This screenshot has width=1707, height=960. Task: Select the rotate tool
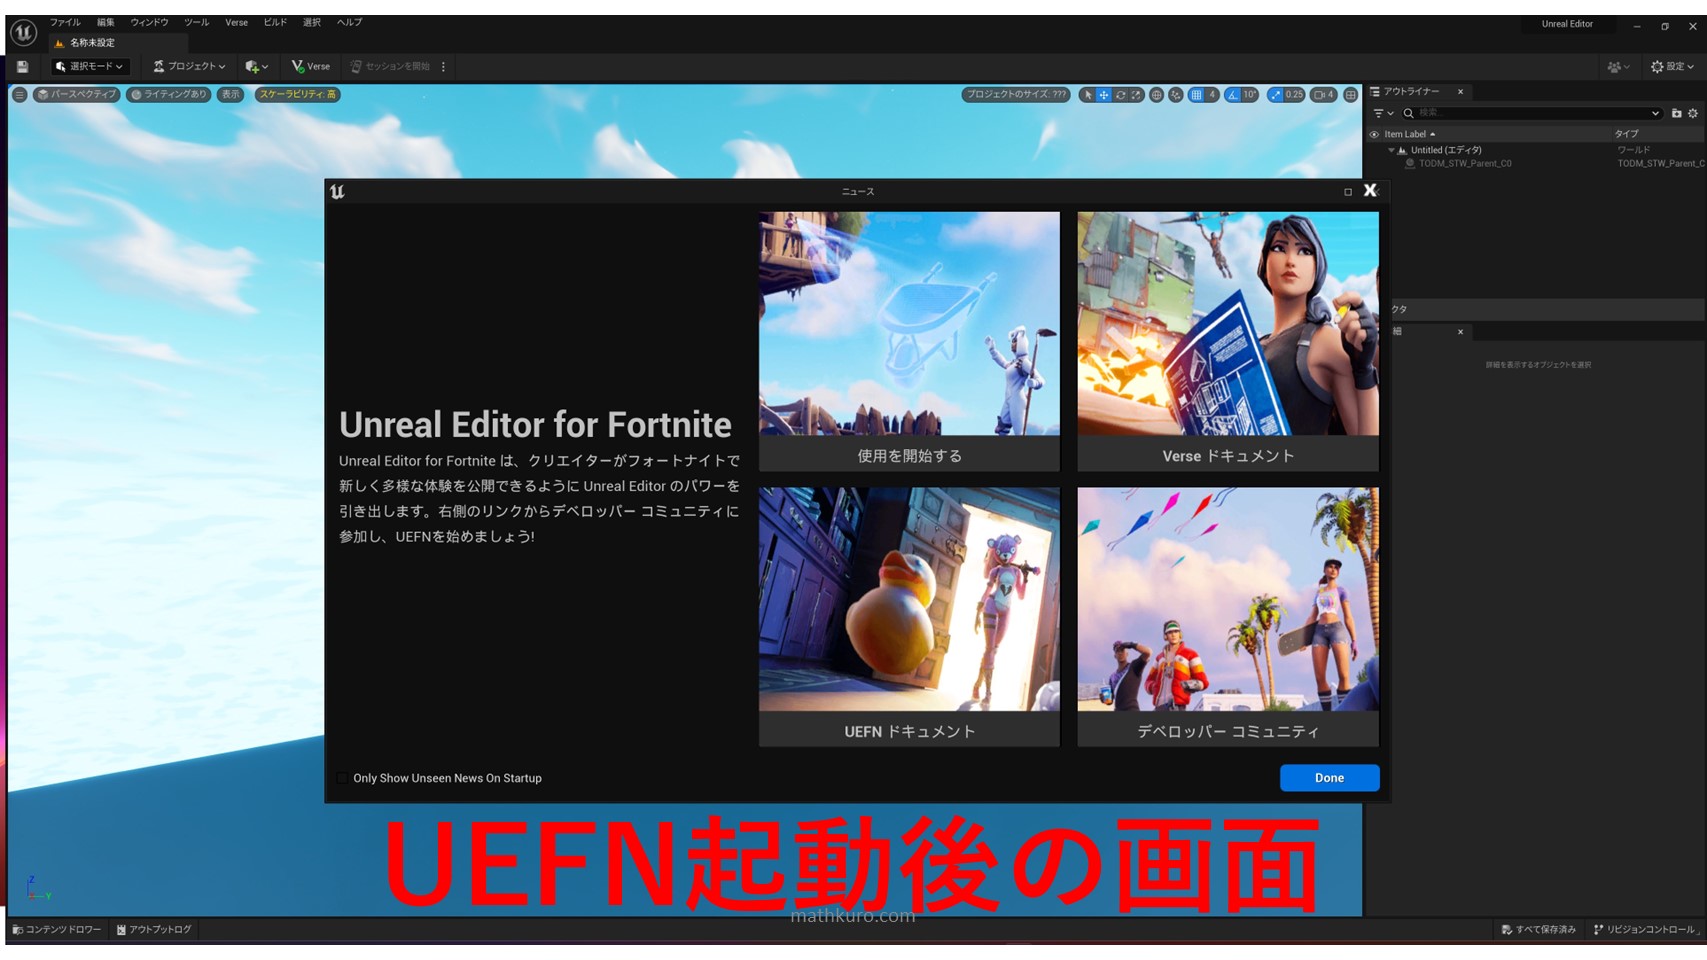1120,95
